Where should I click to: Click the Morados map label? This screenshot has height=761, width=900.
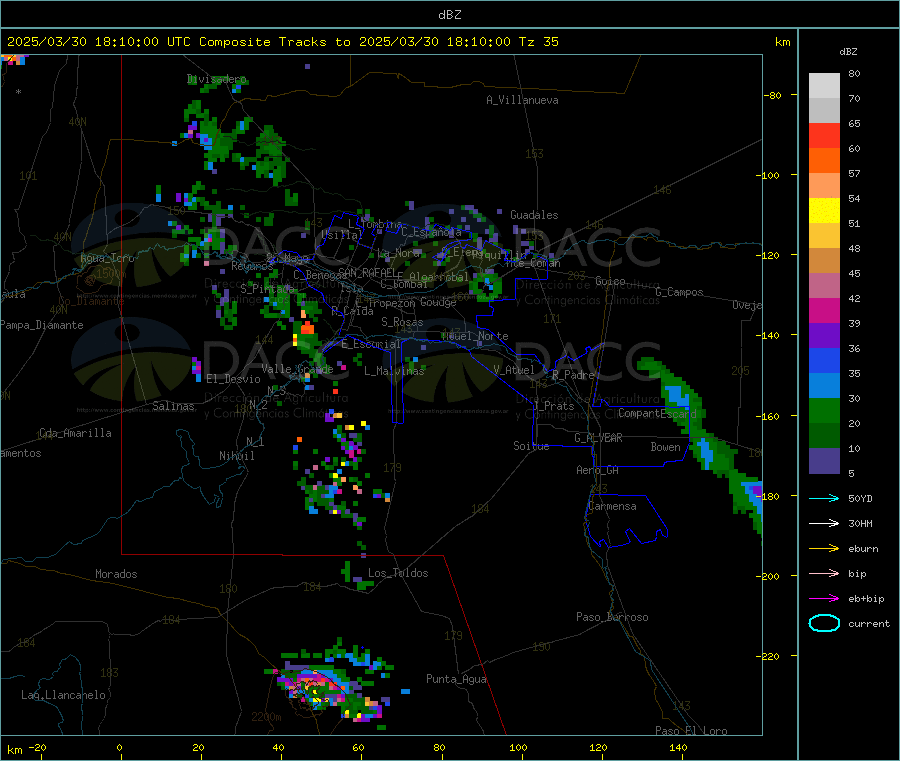pos(116,574)
